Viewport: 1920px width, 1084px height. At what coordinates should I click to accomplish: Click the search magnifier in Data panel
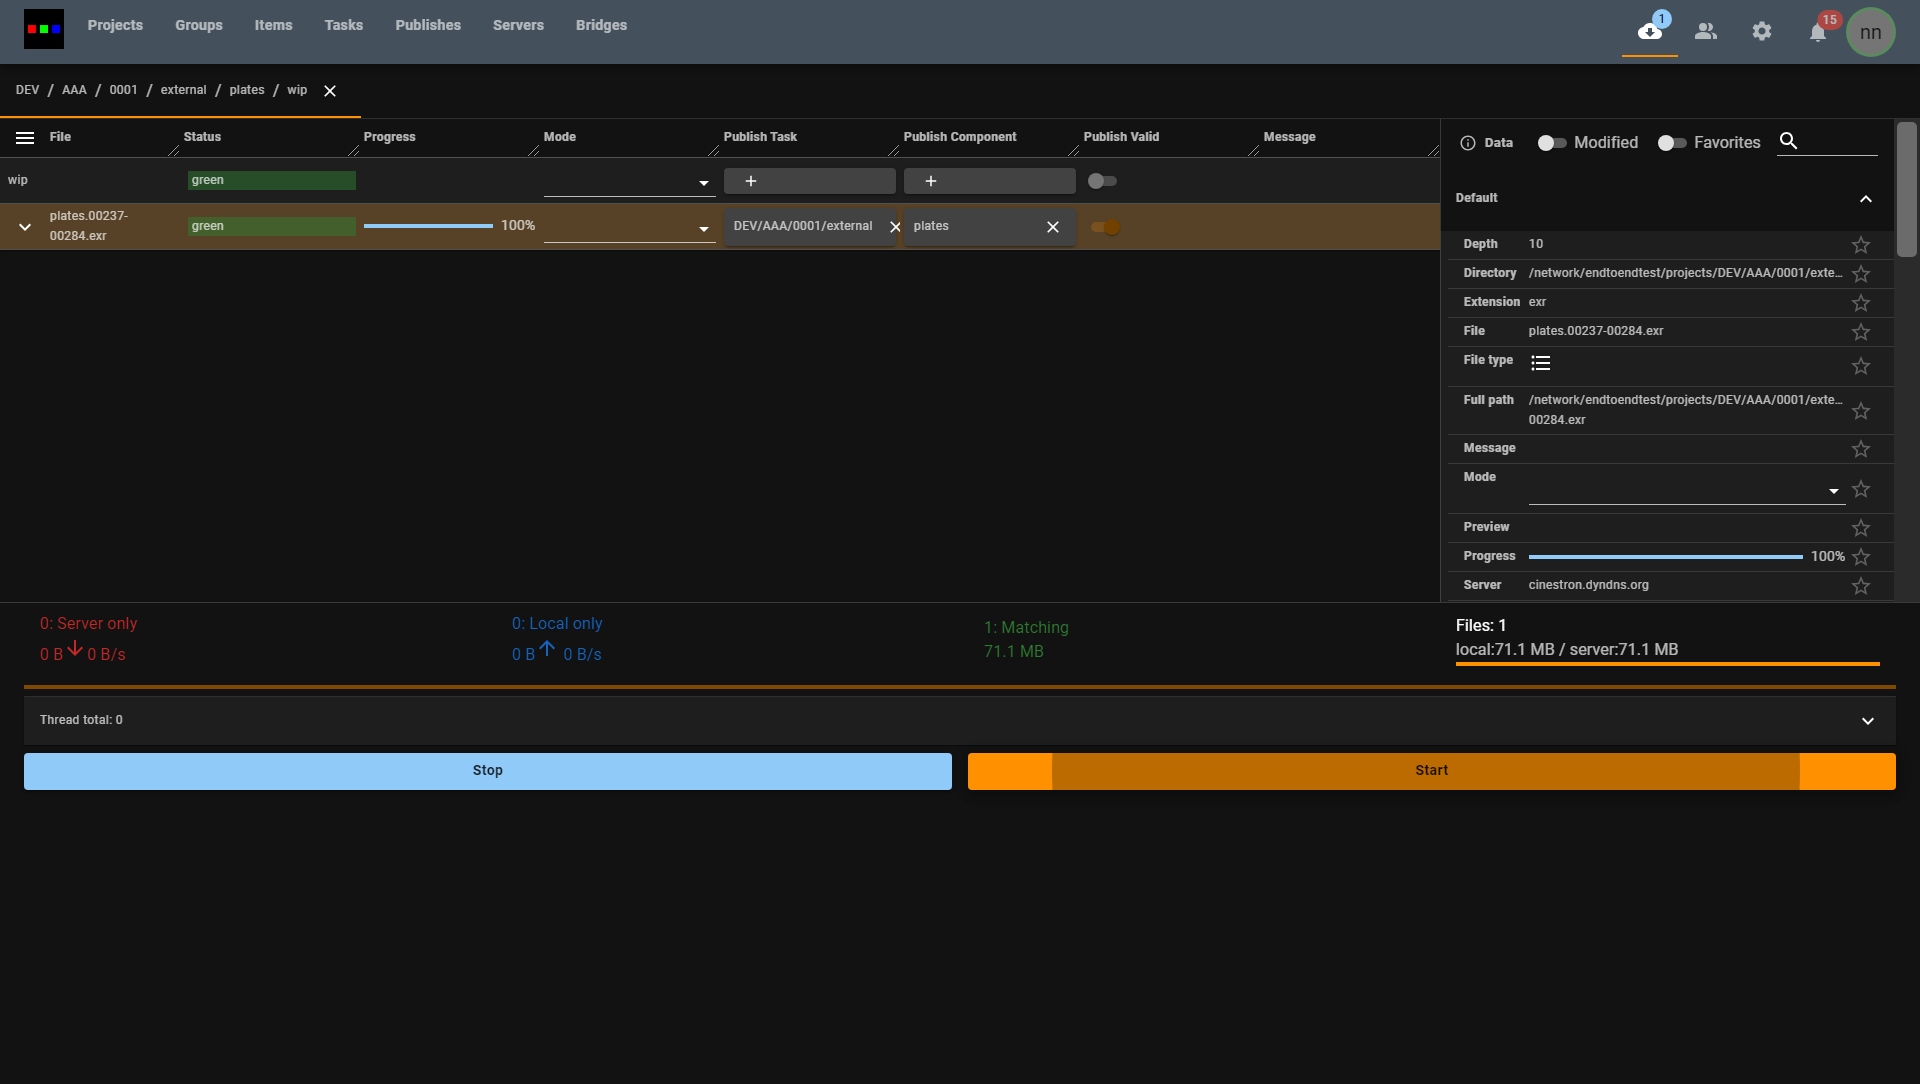click(x=1788, y=142)
